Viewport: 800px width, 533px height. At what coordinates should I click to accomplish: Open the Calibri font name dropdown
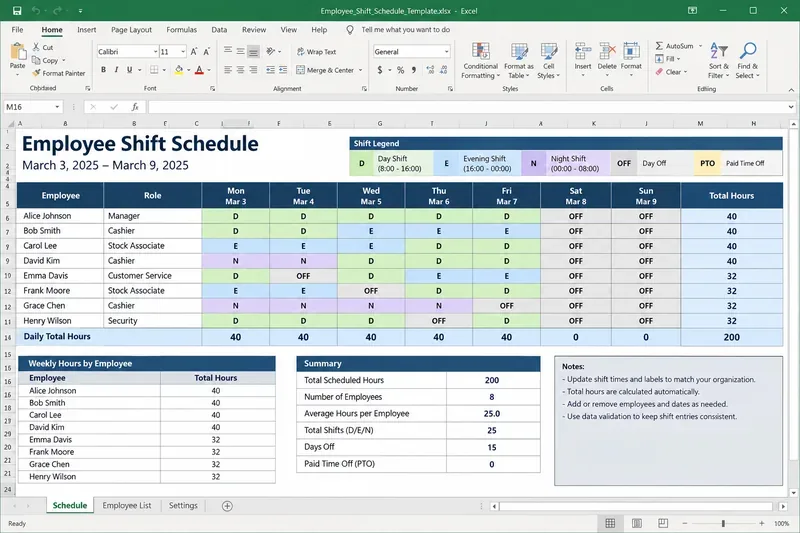click(155, 52)
